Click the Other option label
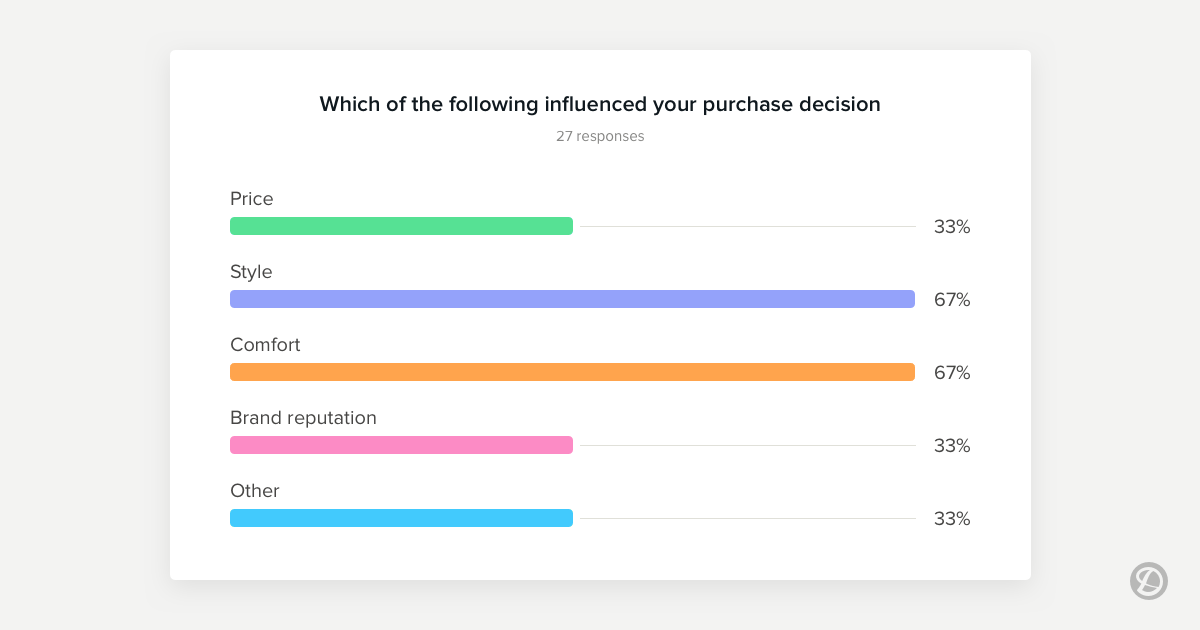1200x630 pixels. pyautogui.click(x=255, y=491)
